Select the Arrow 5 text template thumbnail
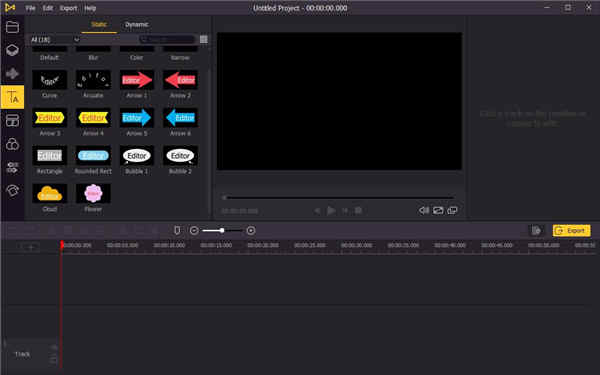Viewport: 600px width, 375px height. tap(137, 118)
